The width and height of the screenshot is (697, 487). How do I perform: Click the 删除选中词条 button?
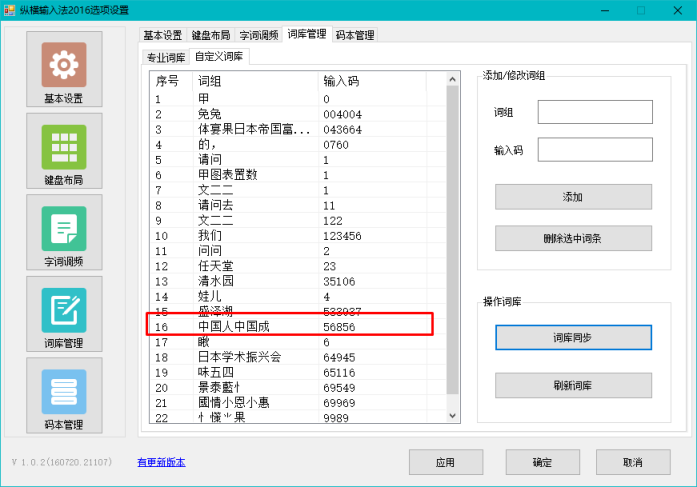(573, 238)
